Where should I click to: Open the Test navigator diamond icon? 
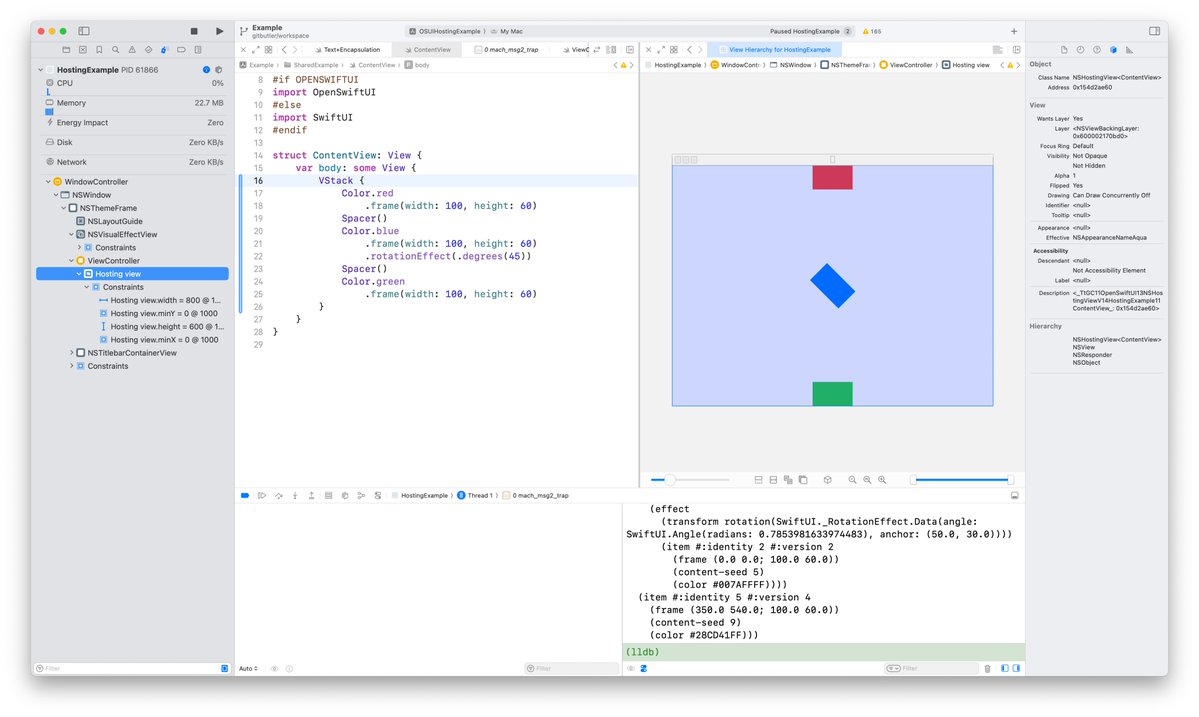coord(148,50)
